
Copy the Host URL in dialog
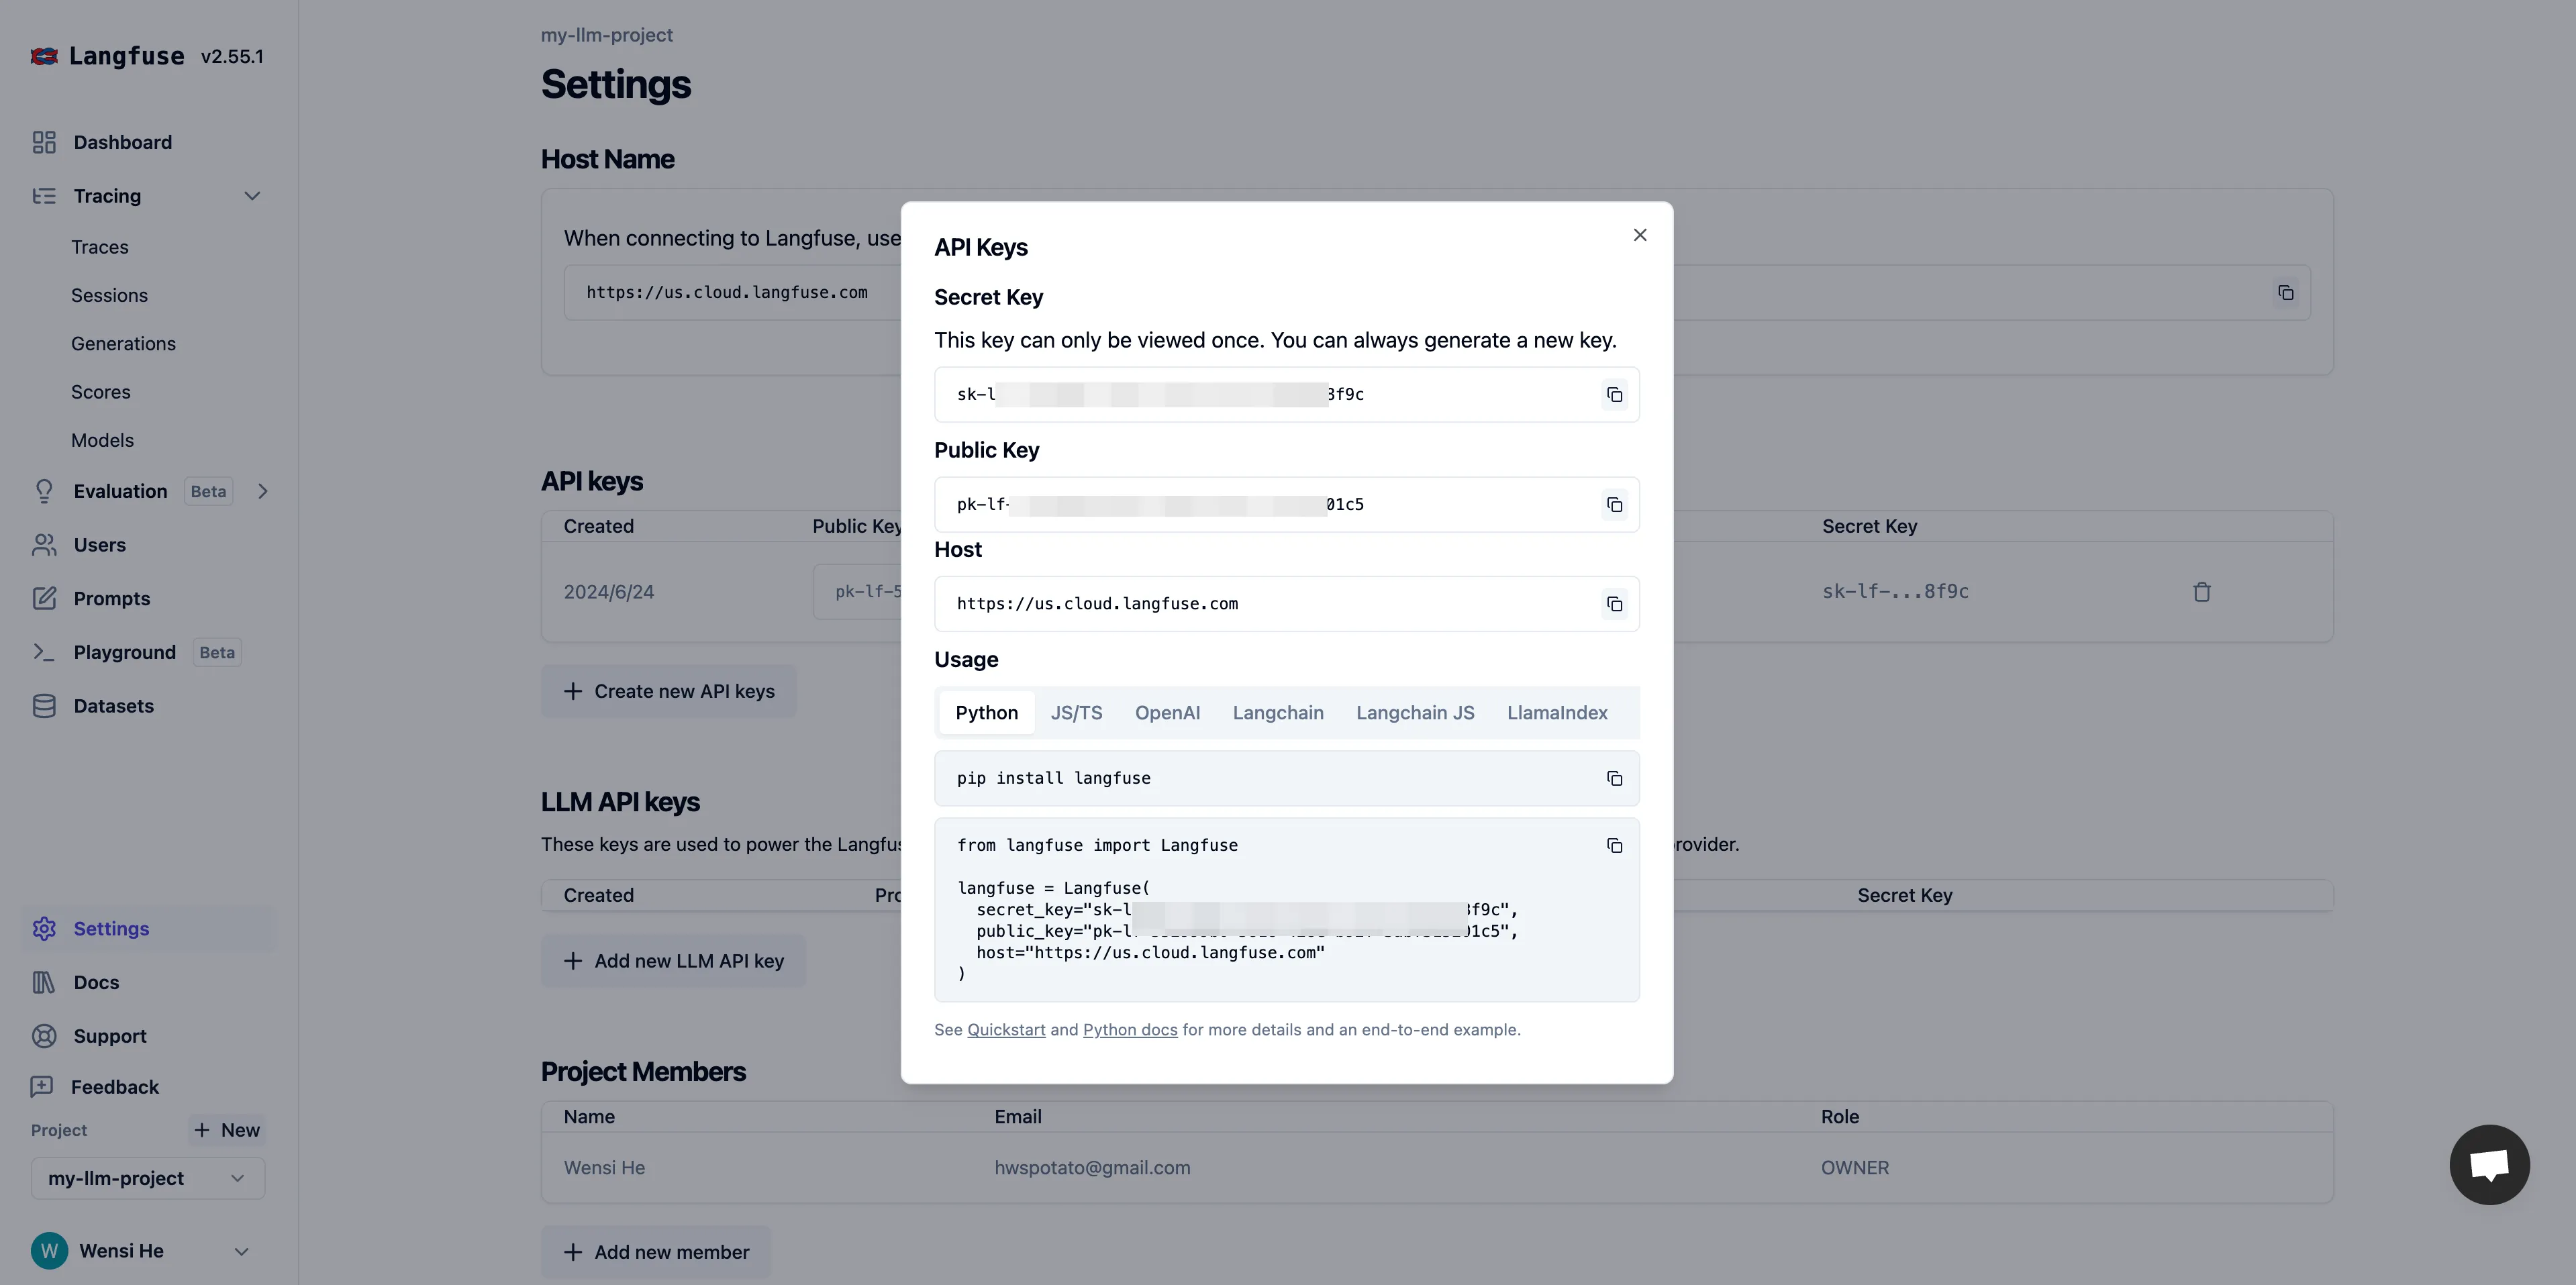[x=1614, y=604]
